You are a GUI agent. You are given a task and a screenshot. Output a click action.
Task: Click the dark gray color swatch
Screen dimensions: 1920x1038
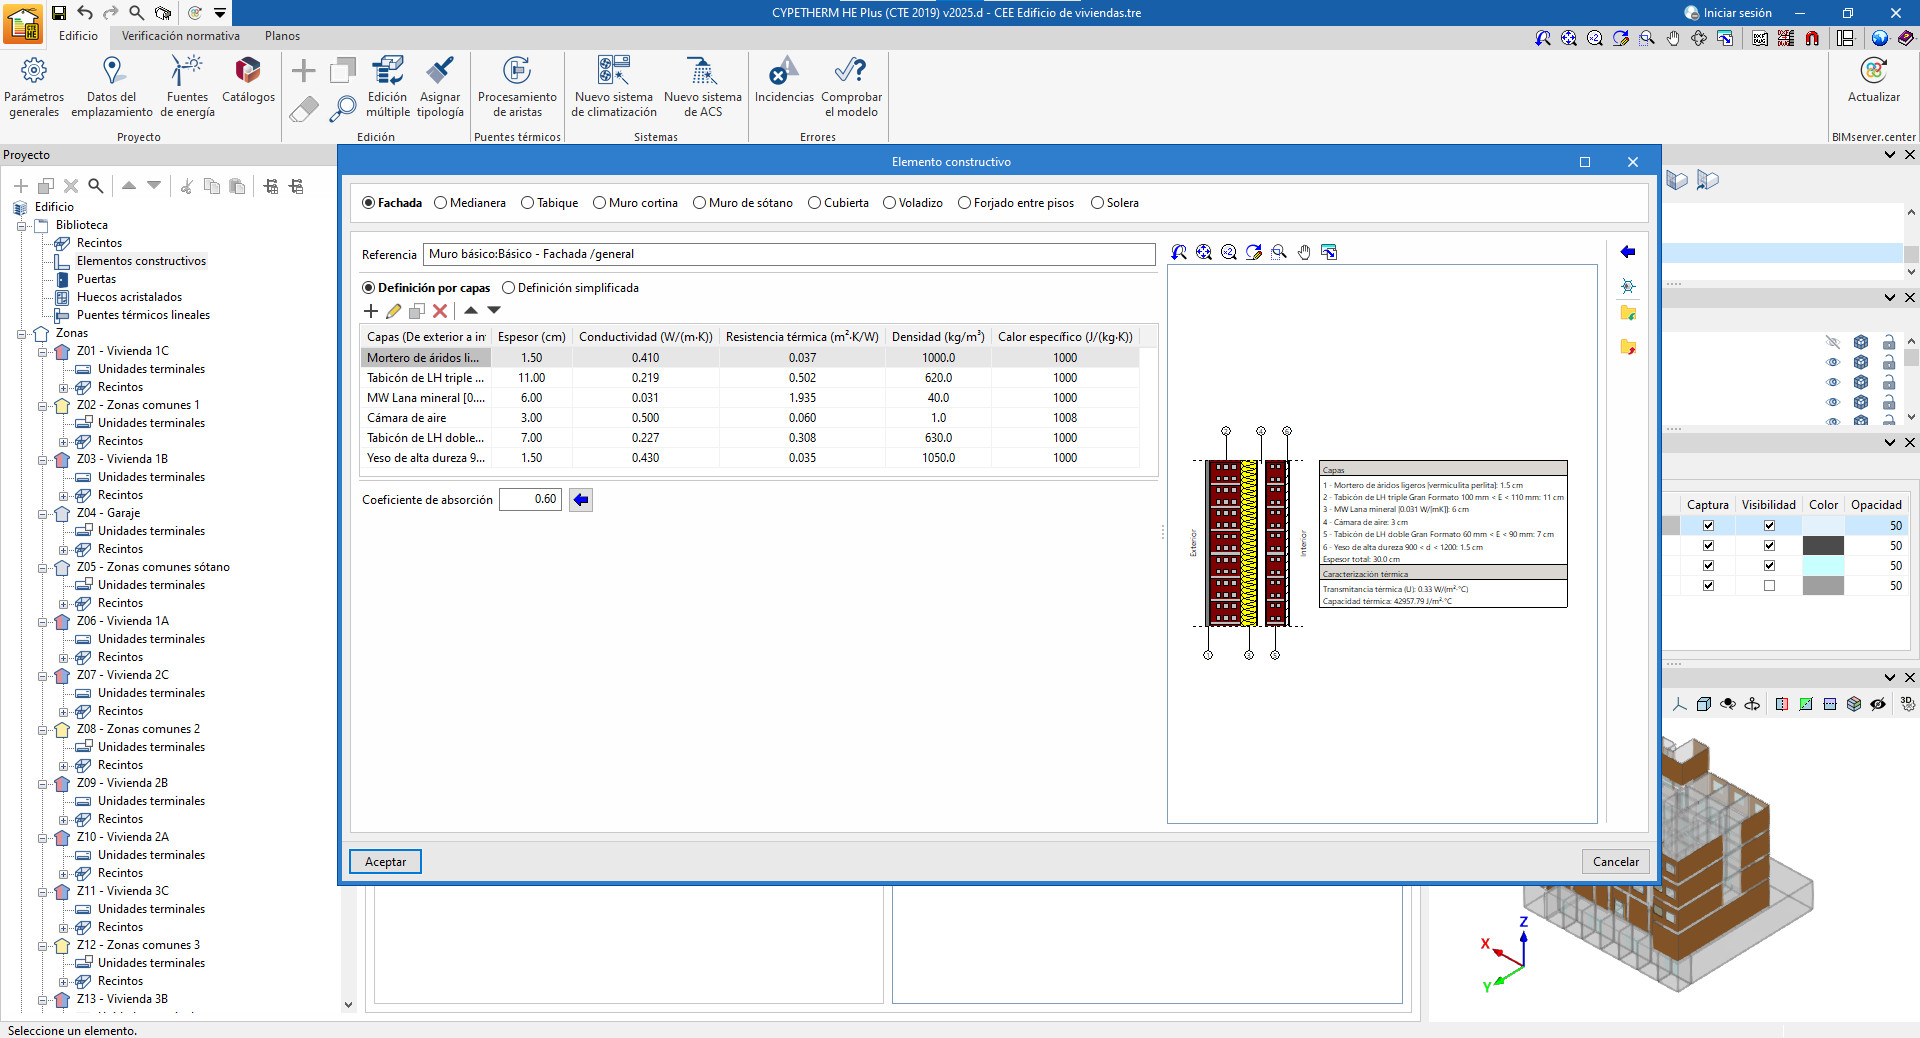pos(1822,546)
